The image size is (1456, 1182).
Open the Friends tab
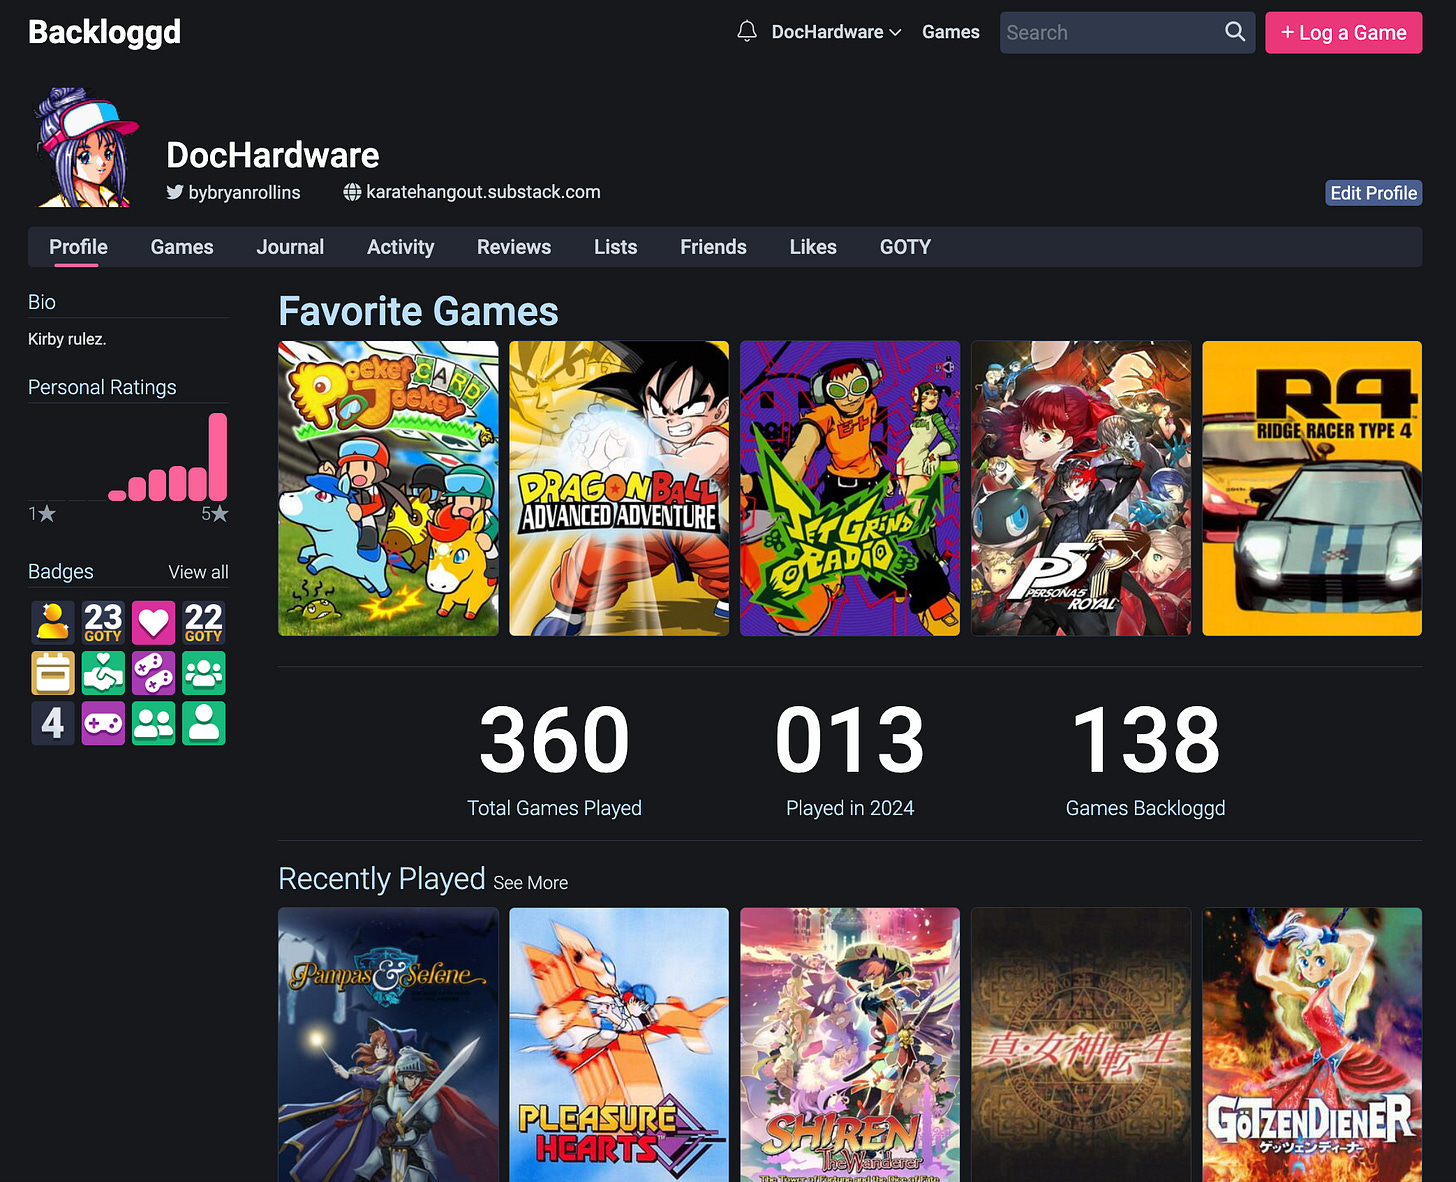point(713,247)
